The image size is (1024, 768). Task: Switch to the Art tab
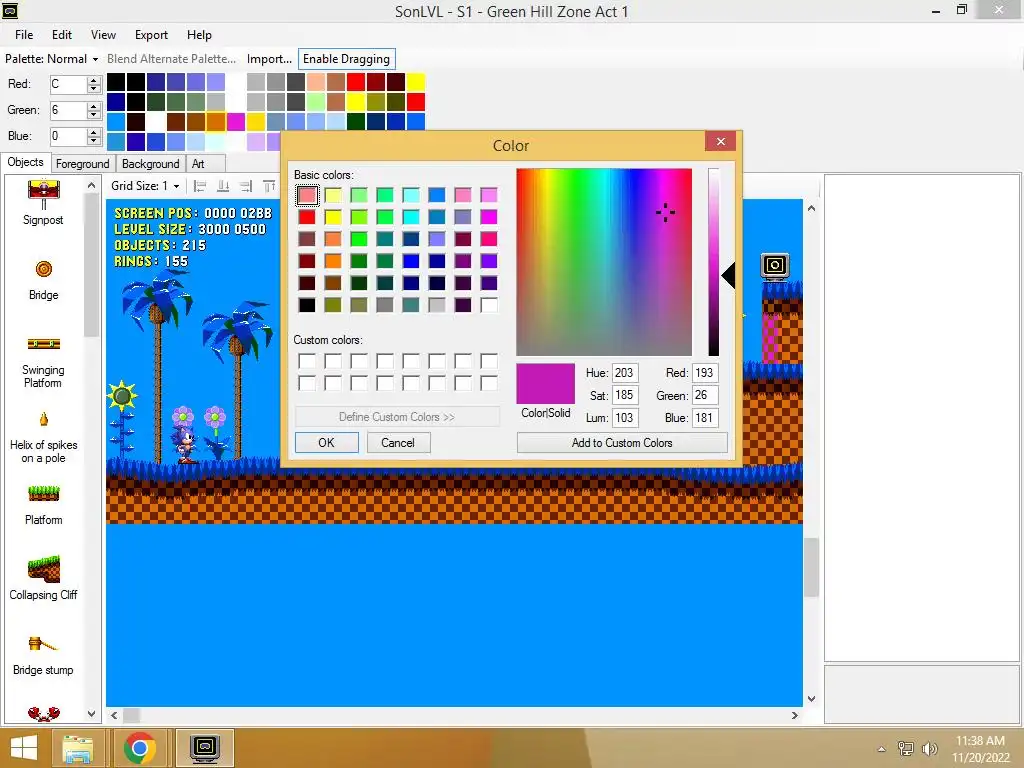(198, 164)
